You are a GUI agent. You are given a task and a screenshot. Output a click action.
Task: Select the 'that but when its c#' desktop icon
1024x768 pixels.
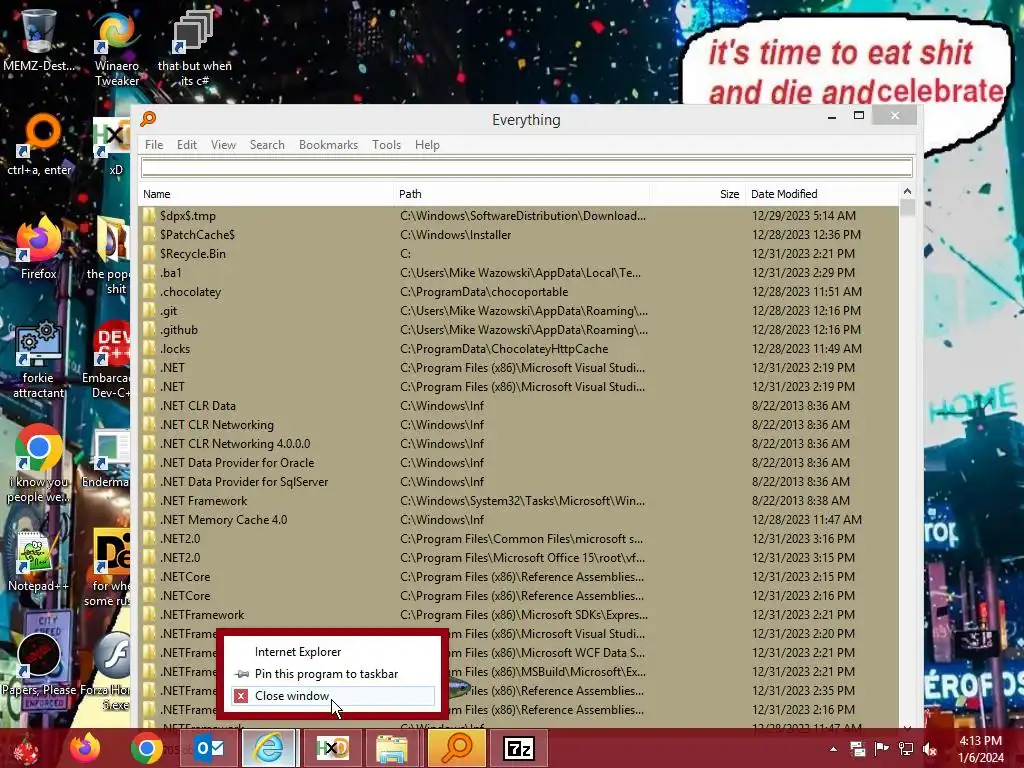(195, 48)
